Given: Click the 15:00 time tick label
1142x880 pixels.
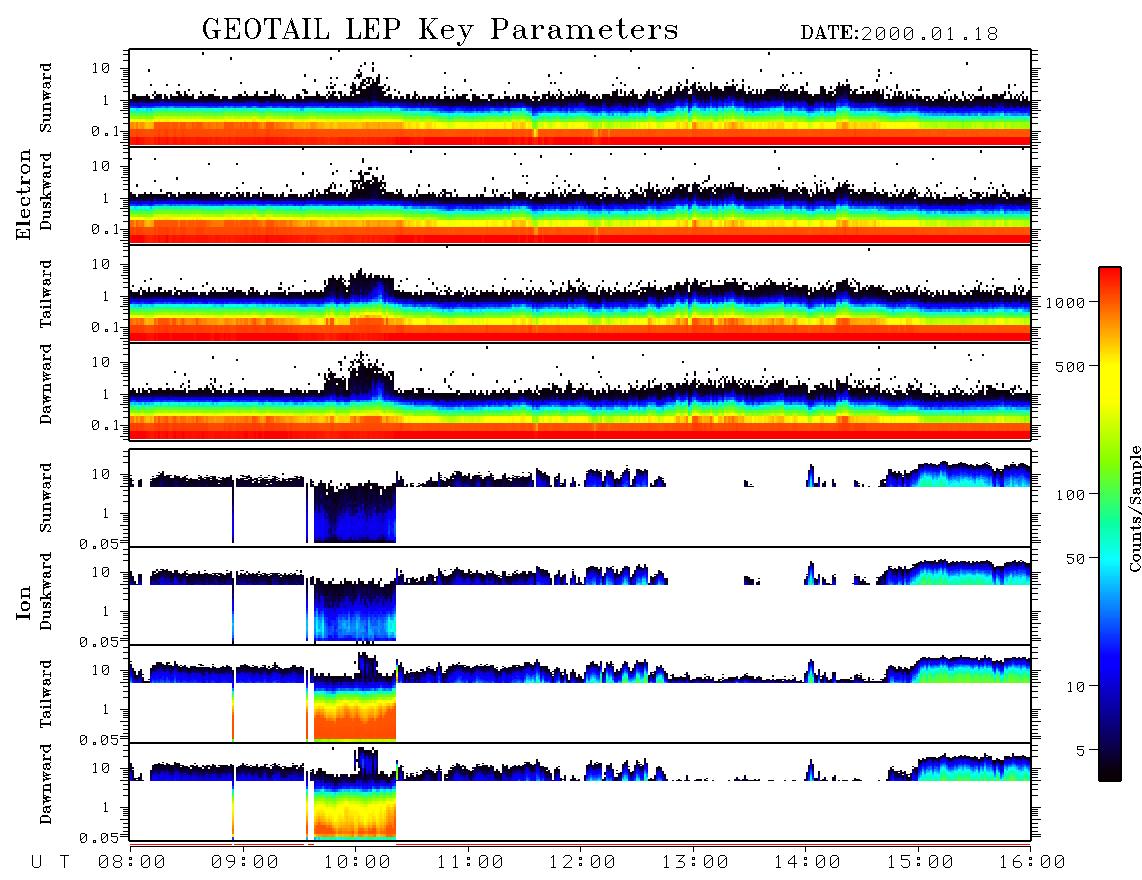Looking at the screenshot, I should point(920,863).
